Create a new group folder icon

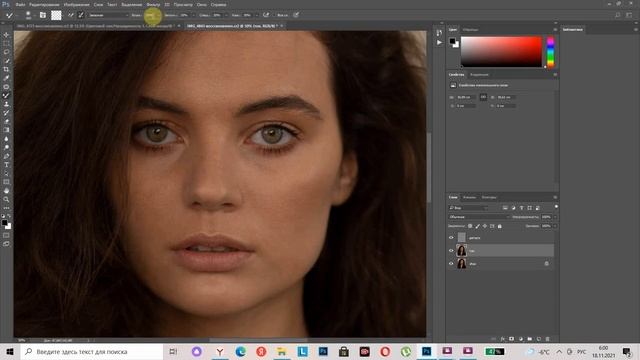tap(530, 339)
